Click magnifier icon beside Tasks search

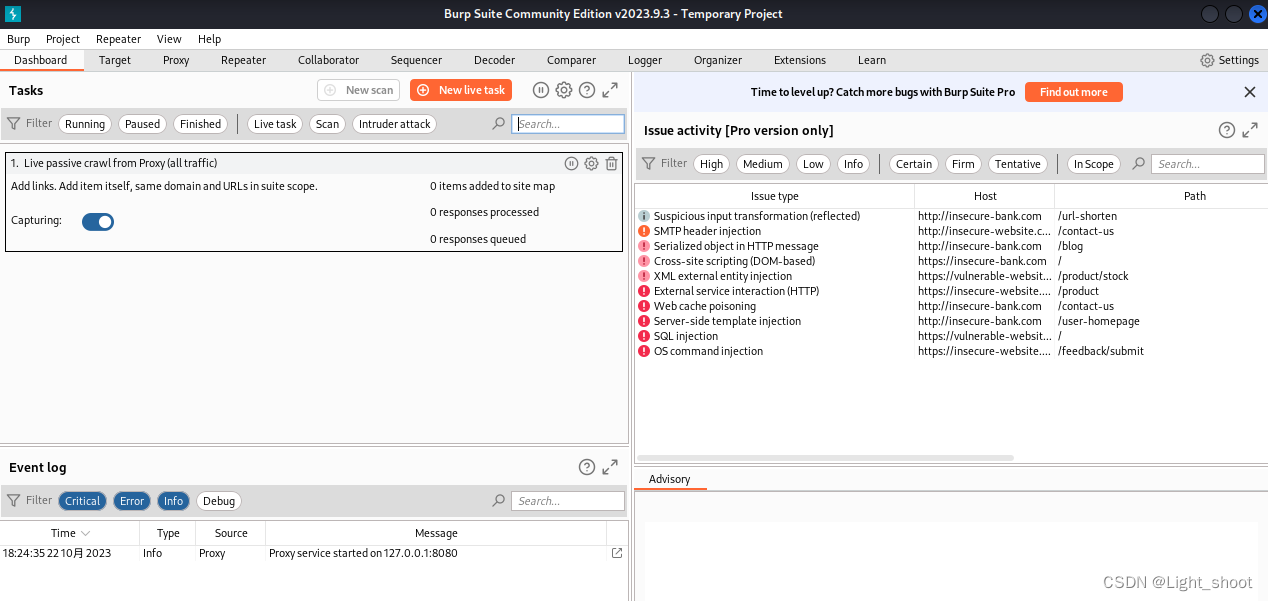[499, 124]
